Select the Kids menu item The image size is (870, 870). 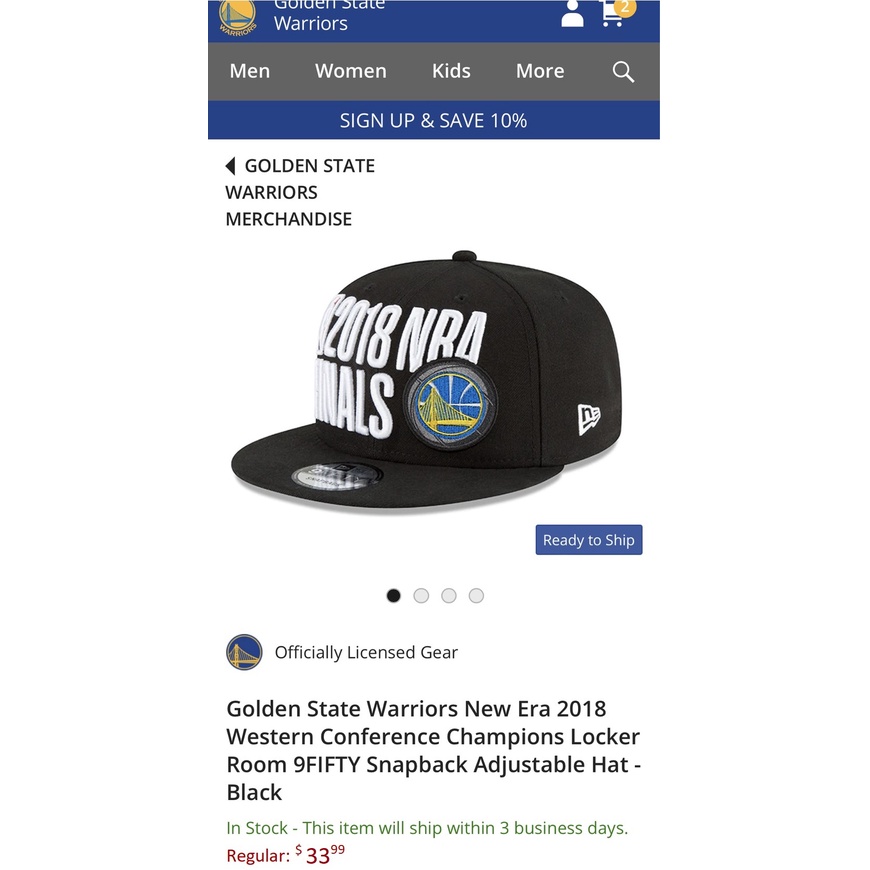click(x=450, y=71)
